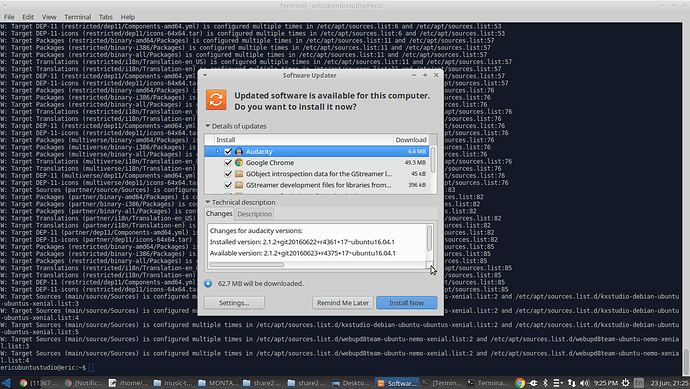Open the 'Deskto' taskbar entry
The image size is (690, 389).
pyautogui.click(x=351, y=383)
